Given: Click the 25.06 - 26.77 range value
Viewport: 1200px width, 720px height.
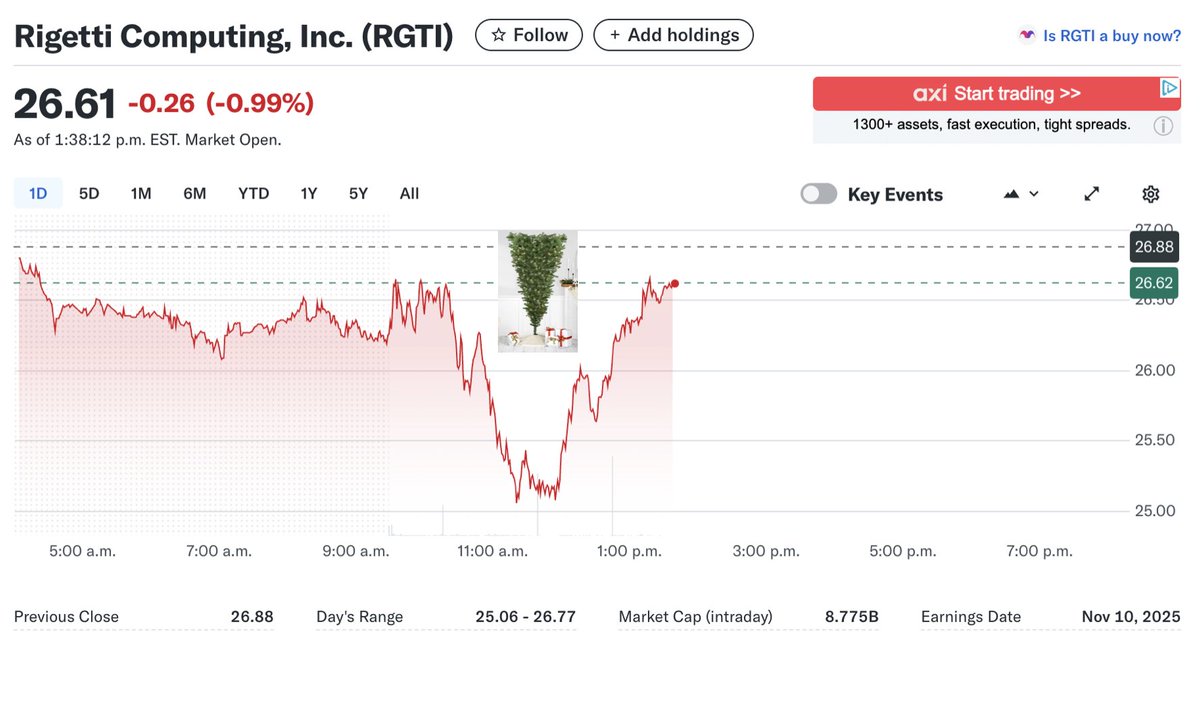Looking at the screenshot, I should [x=526, y=617].
